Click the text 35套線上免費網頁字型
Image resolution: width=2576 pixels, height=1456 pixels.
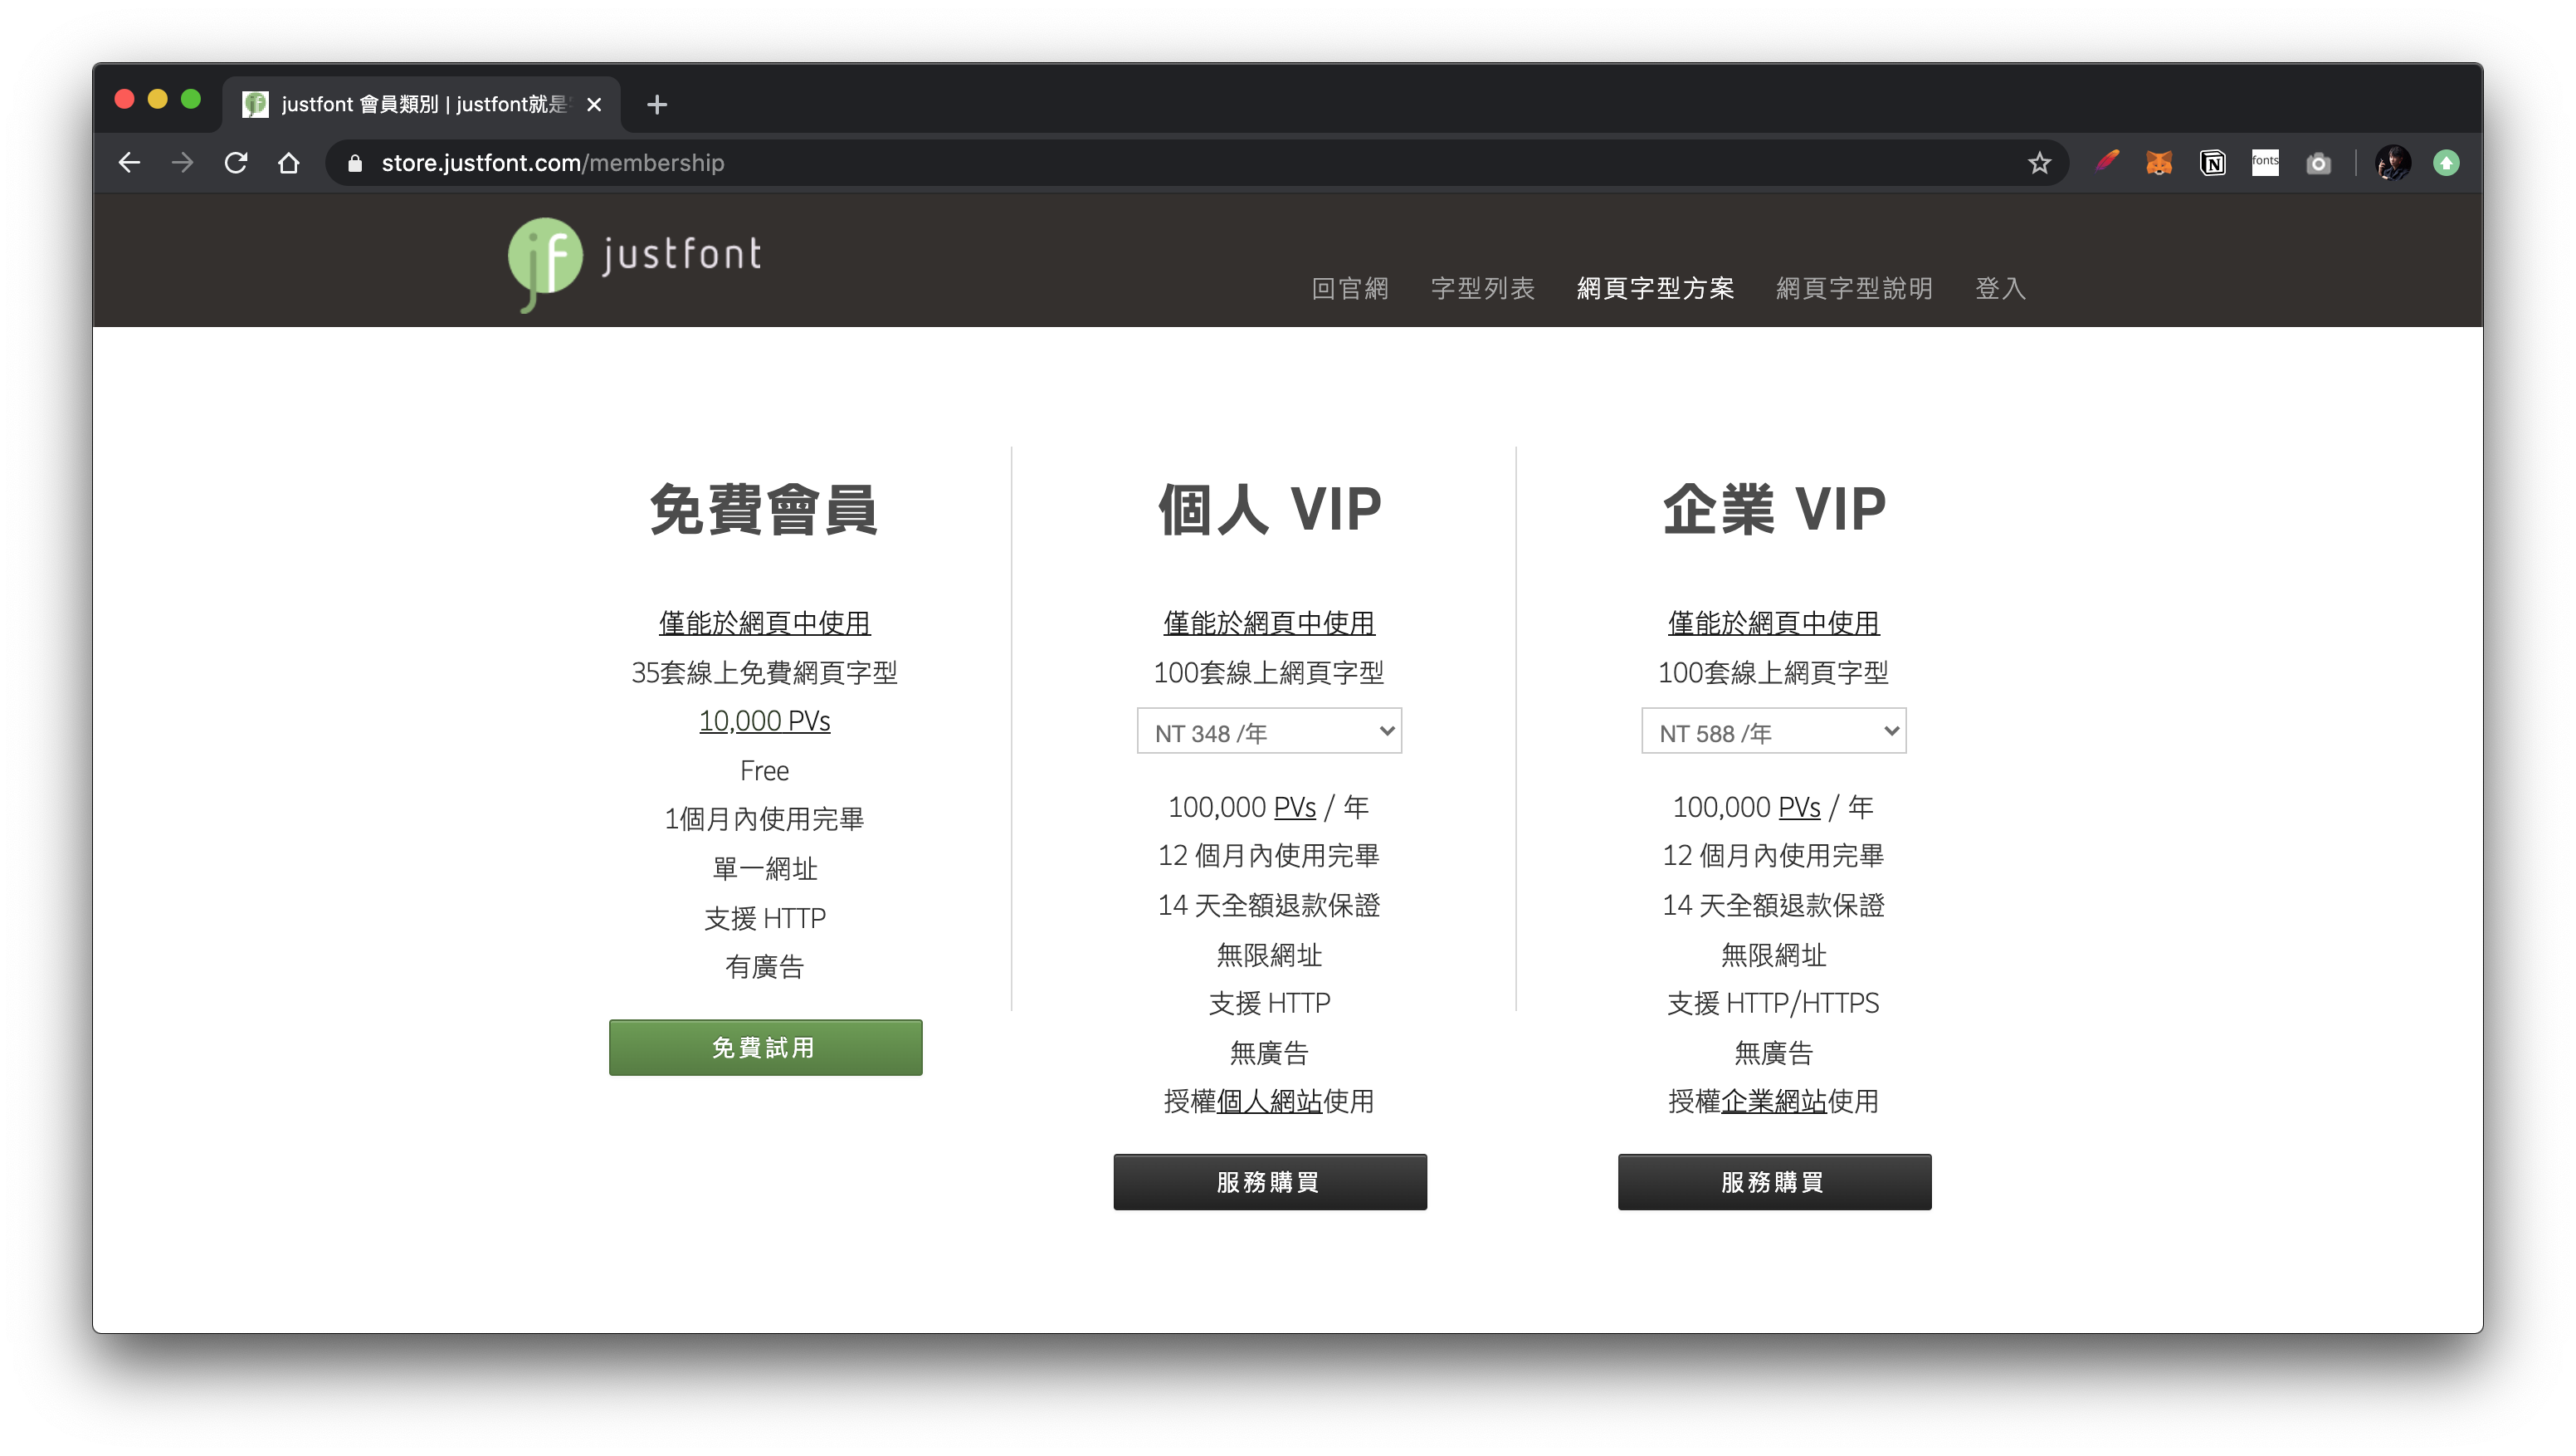click(764, 672)
